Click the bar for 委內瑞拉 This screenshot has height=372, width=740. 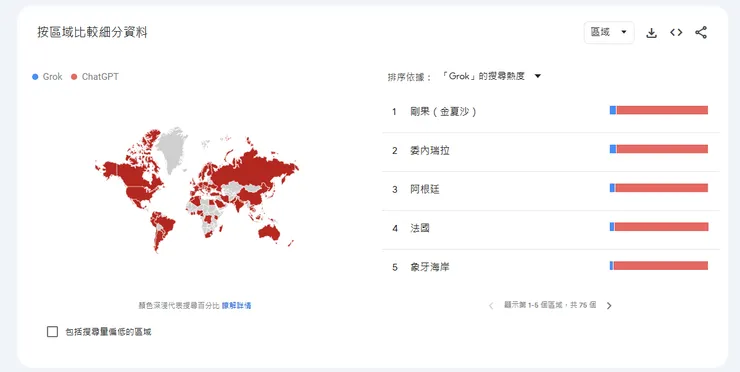tap(659, 149)
